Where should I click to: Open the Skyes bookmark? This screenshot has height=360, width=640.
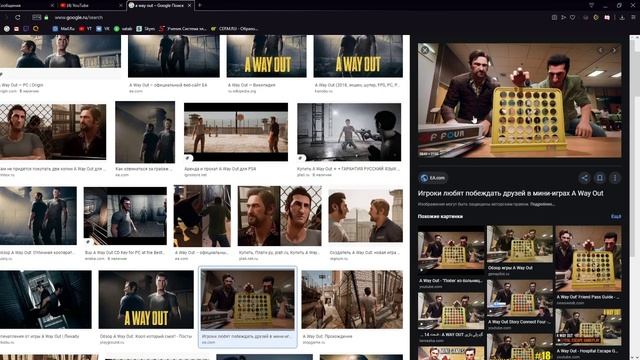(146, 29)
